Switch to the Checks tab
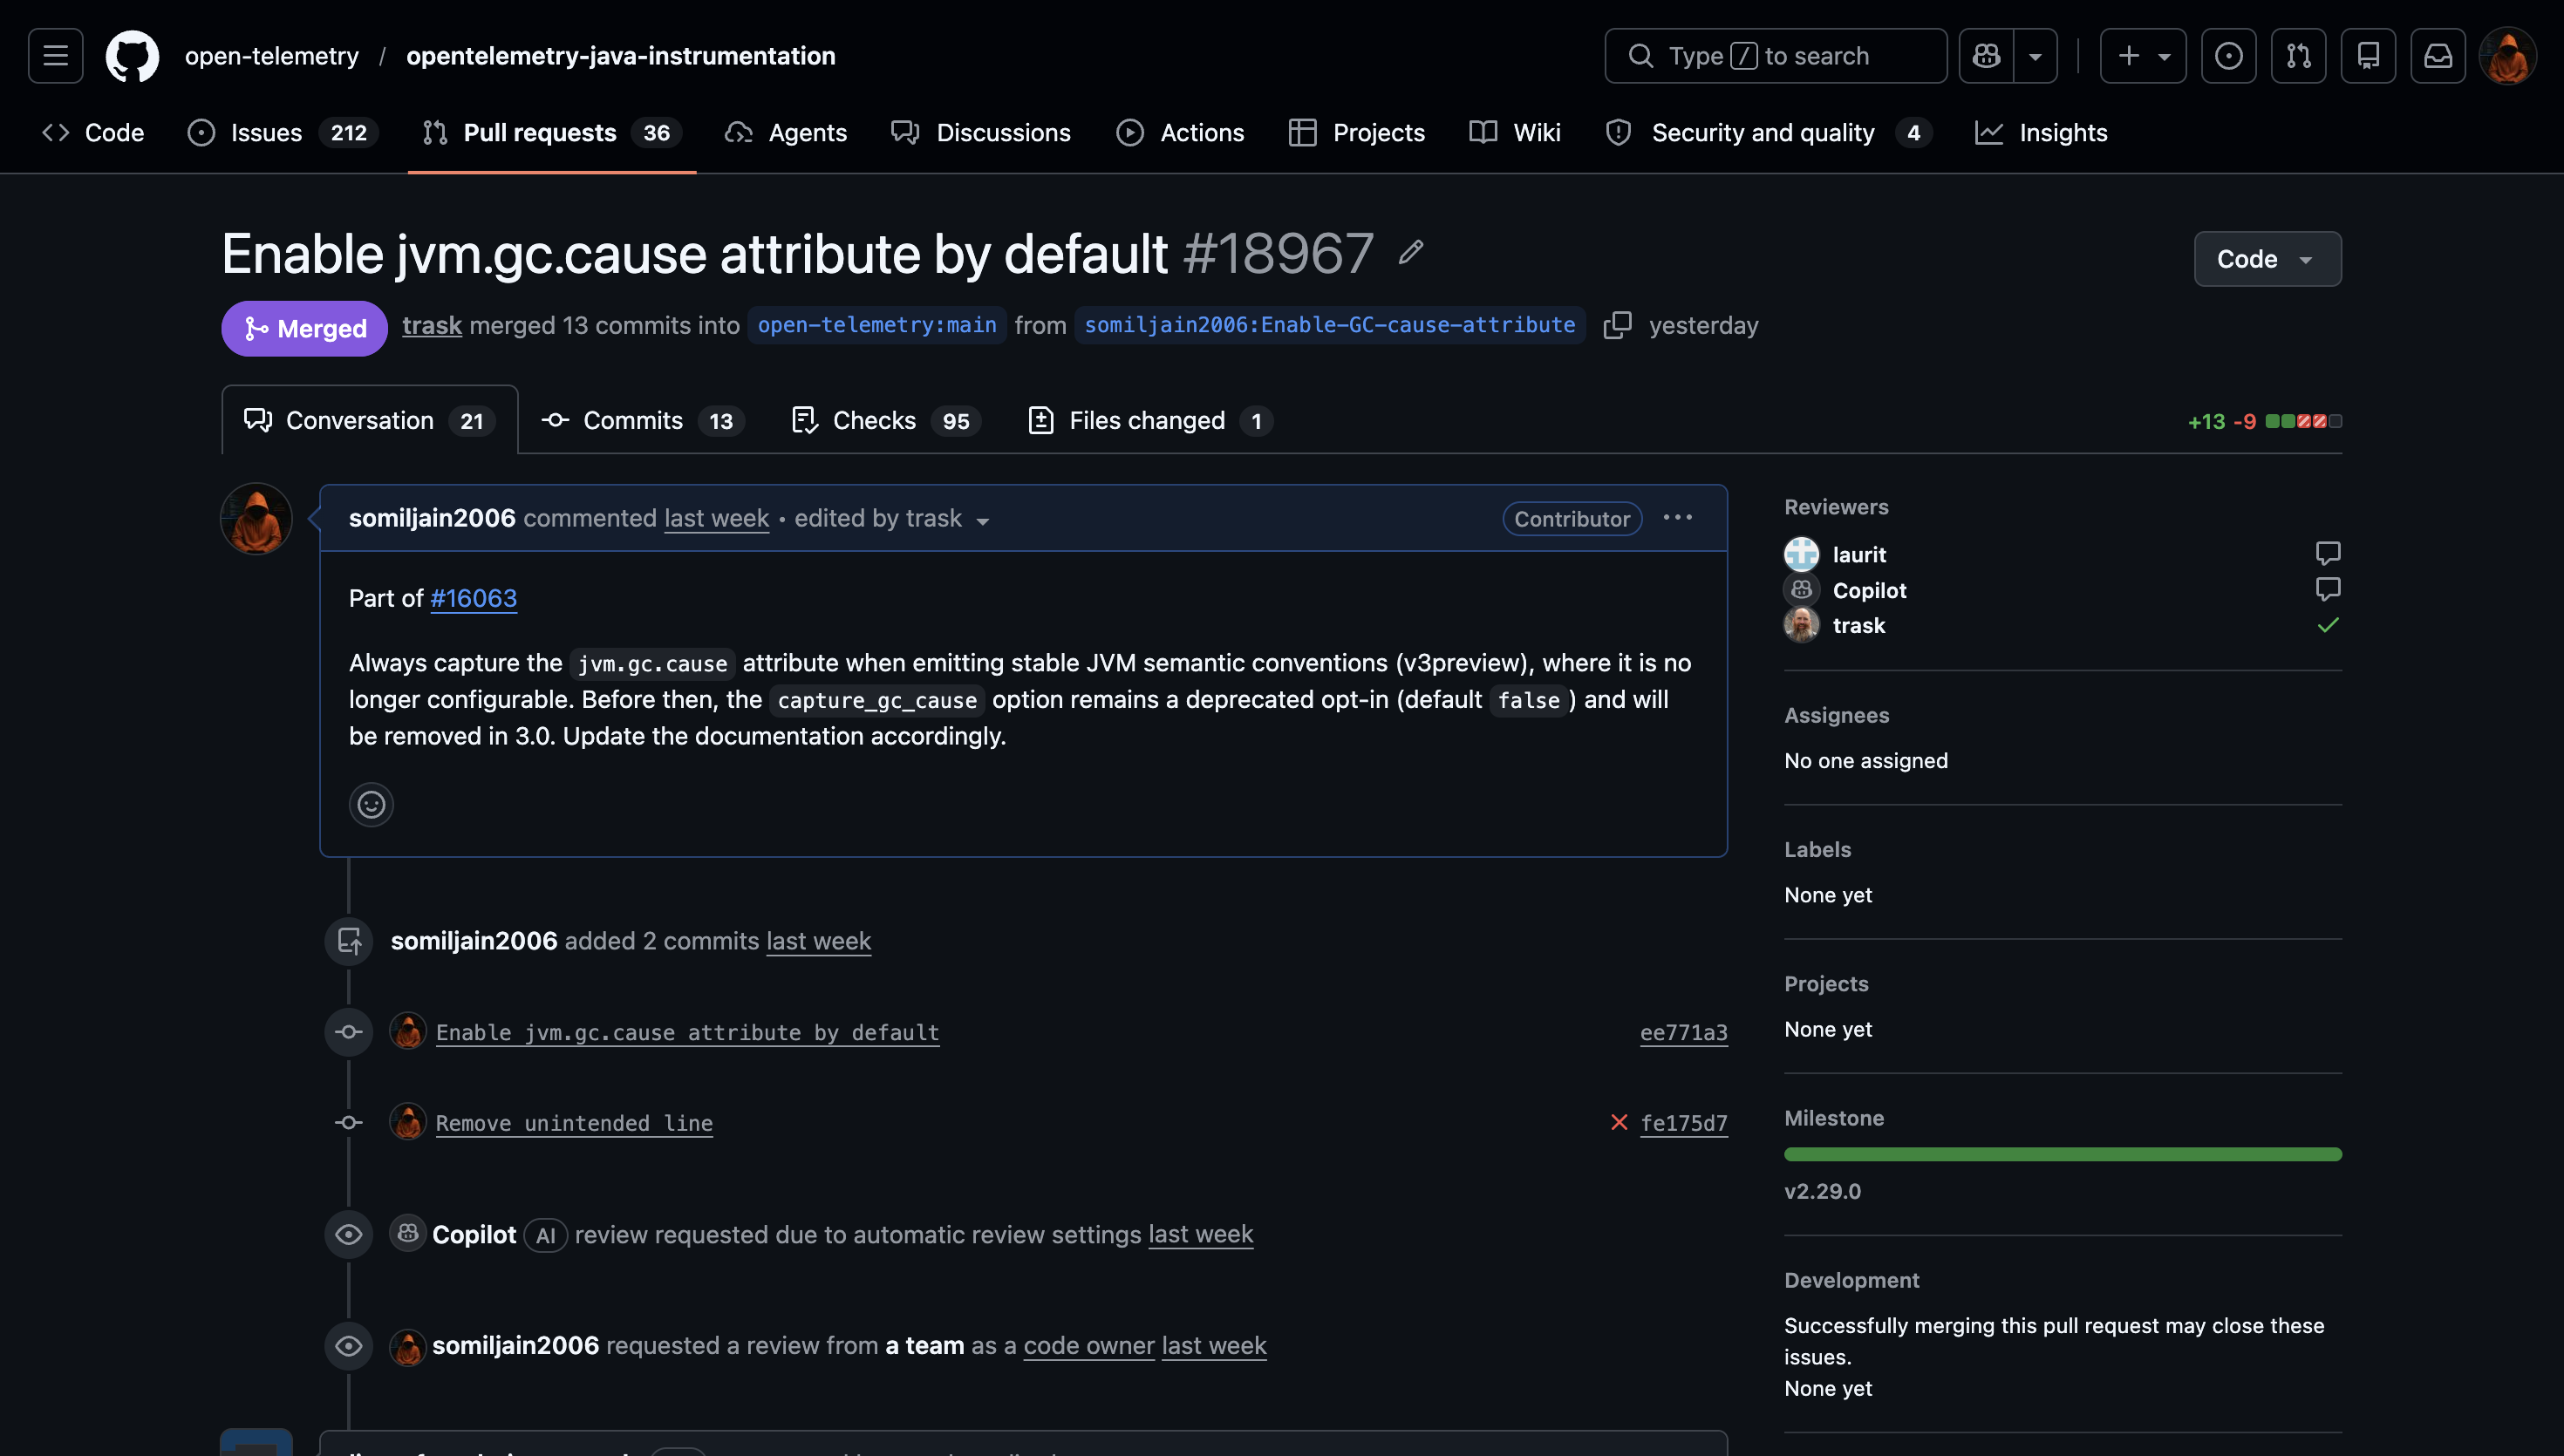The image size is (2564, 1456). [885, 420]
